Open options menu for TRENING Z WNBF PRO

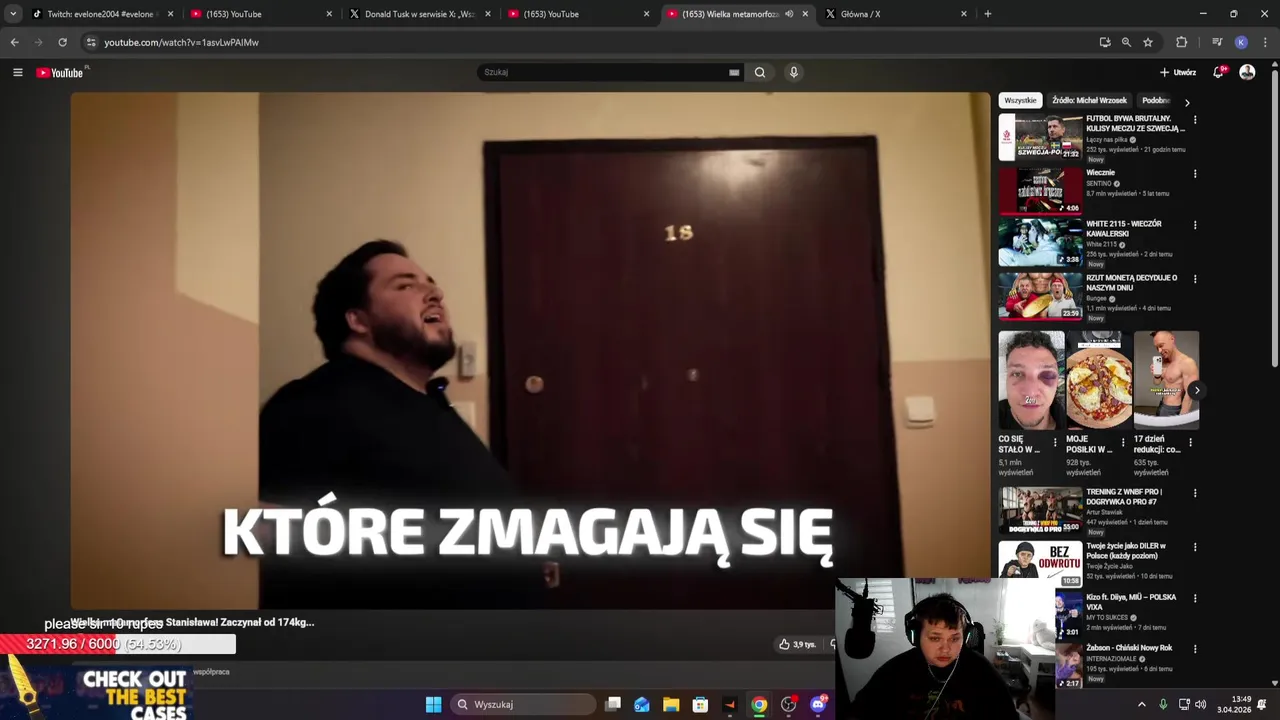point(1195,493)
